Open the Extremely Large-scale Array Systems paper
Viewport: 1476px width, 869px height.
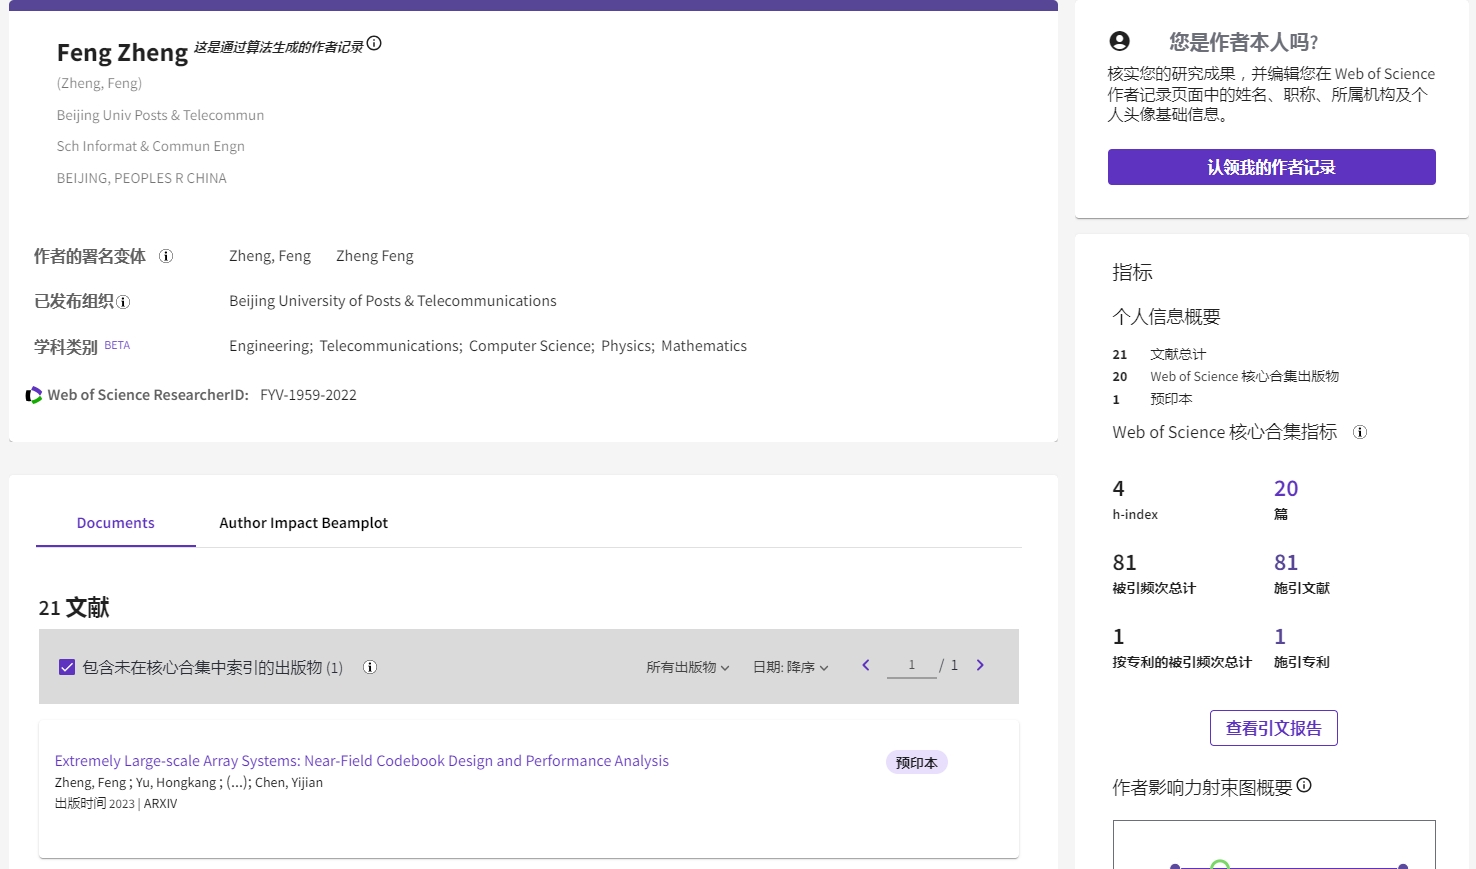pyautogui.click(x=362, y=761)
